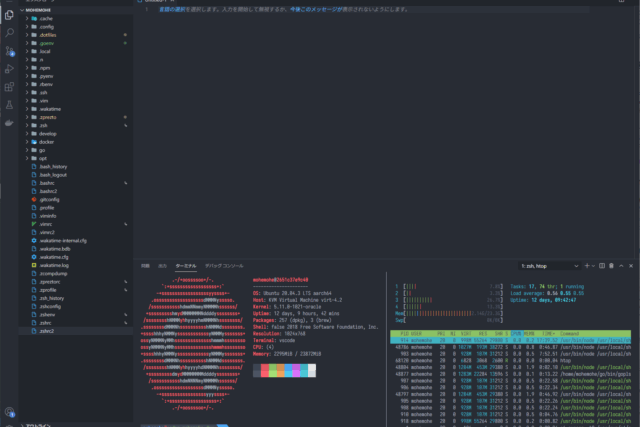The height and width of the screenshot is (427, 640).
Task: Switch to the 問題 (Problems) panel tab
Action: [145, 266]
